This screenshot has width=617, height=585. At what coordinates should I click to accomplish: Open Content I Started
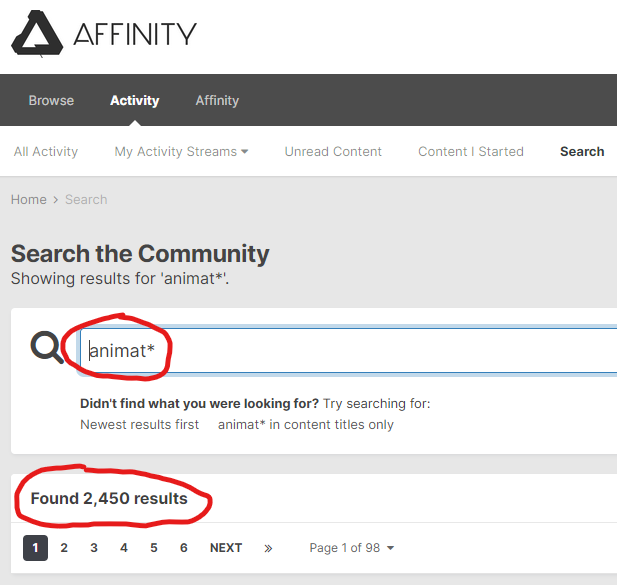471,151
